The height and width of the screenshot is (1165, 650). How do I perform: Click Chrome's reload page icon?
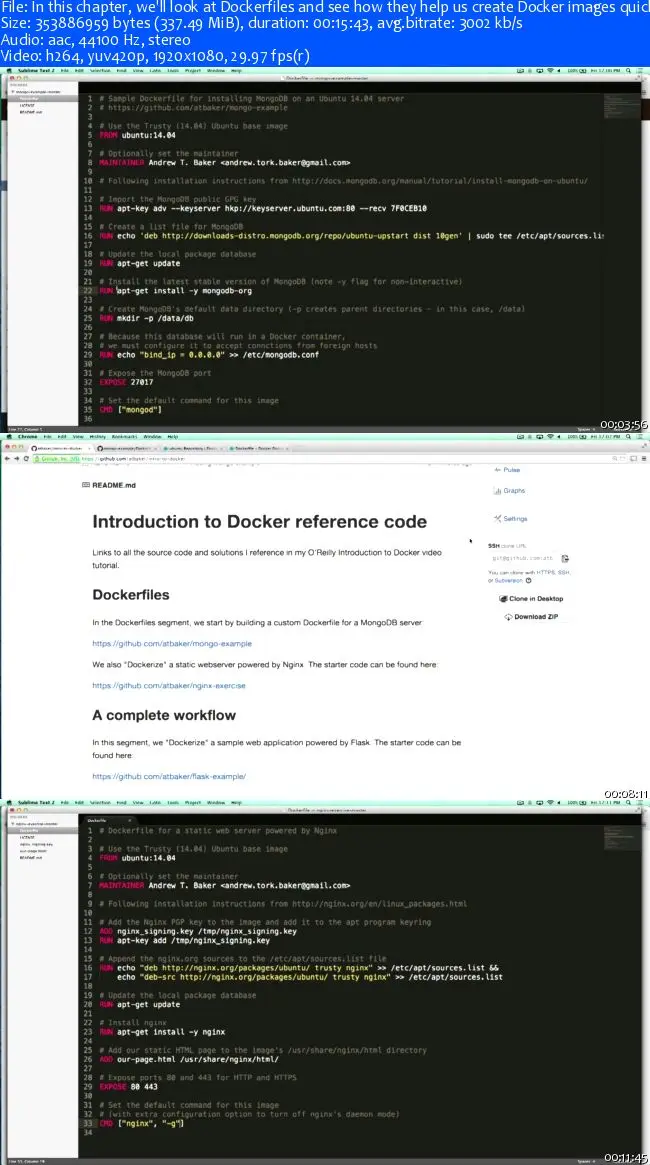click(27, 459)
